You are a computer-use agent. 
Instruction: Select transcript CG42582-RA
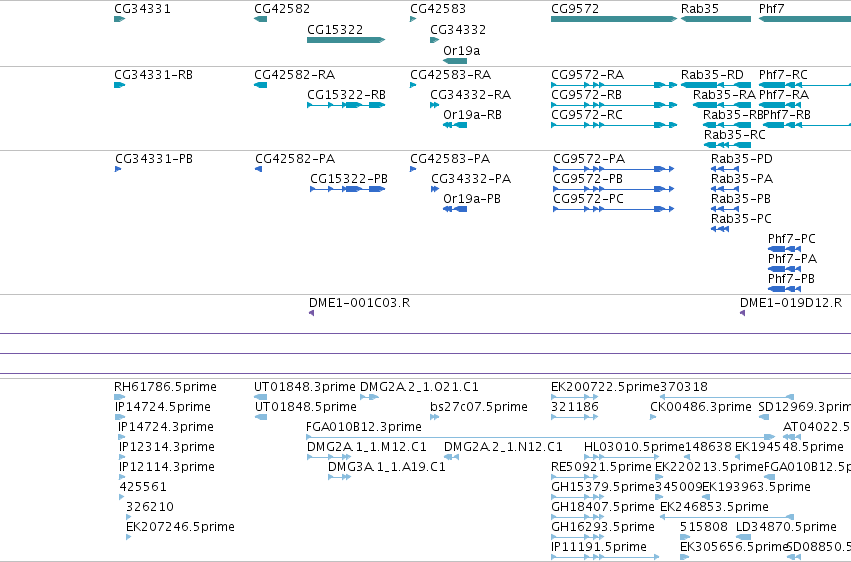[294, 74]
